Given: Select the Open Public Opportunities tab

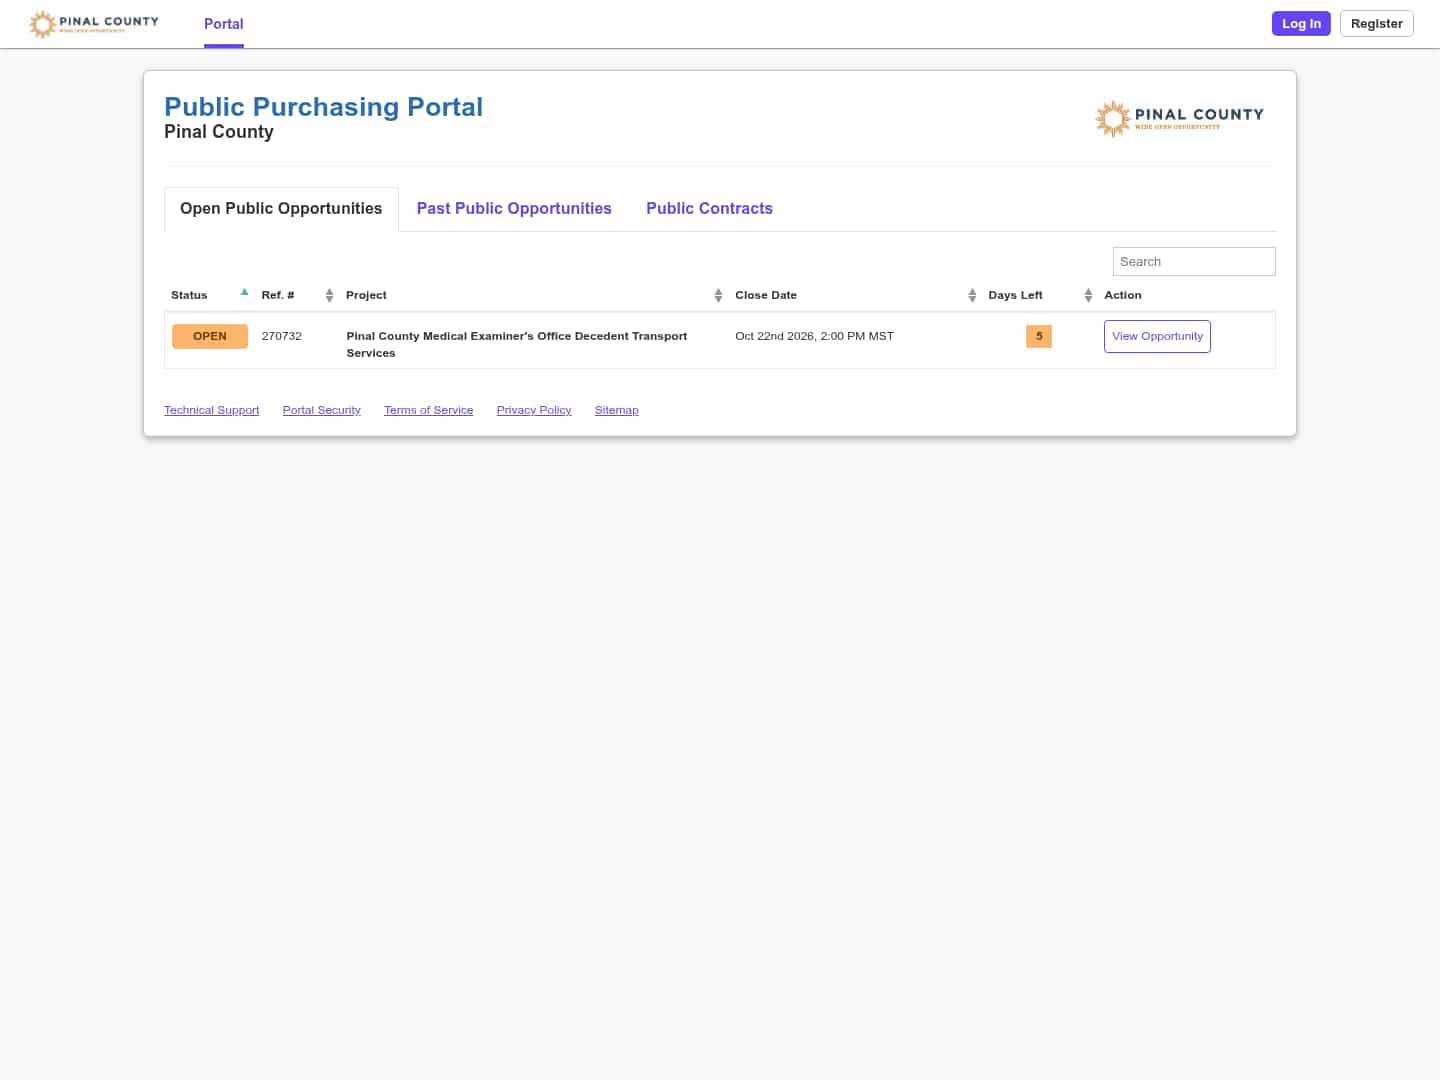Looking at the screenshot, I should [x=281, y=209].
